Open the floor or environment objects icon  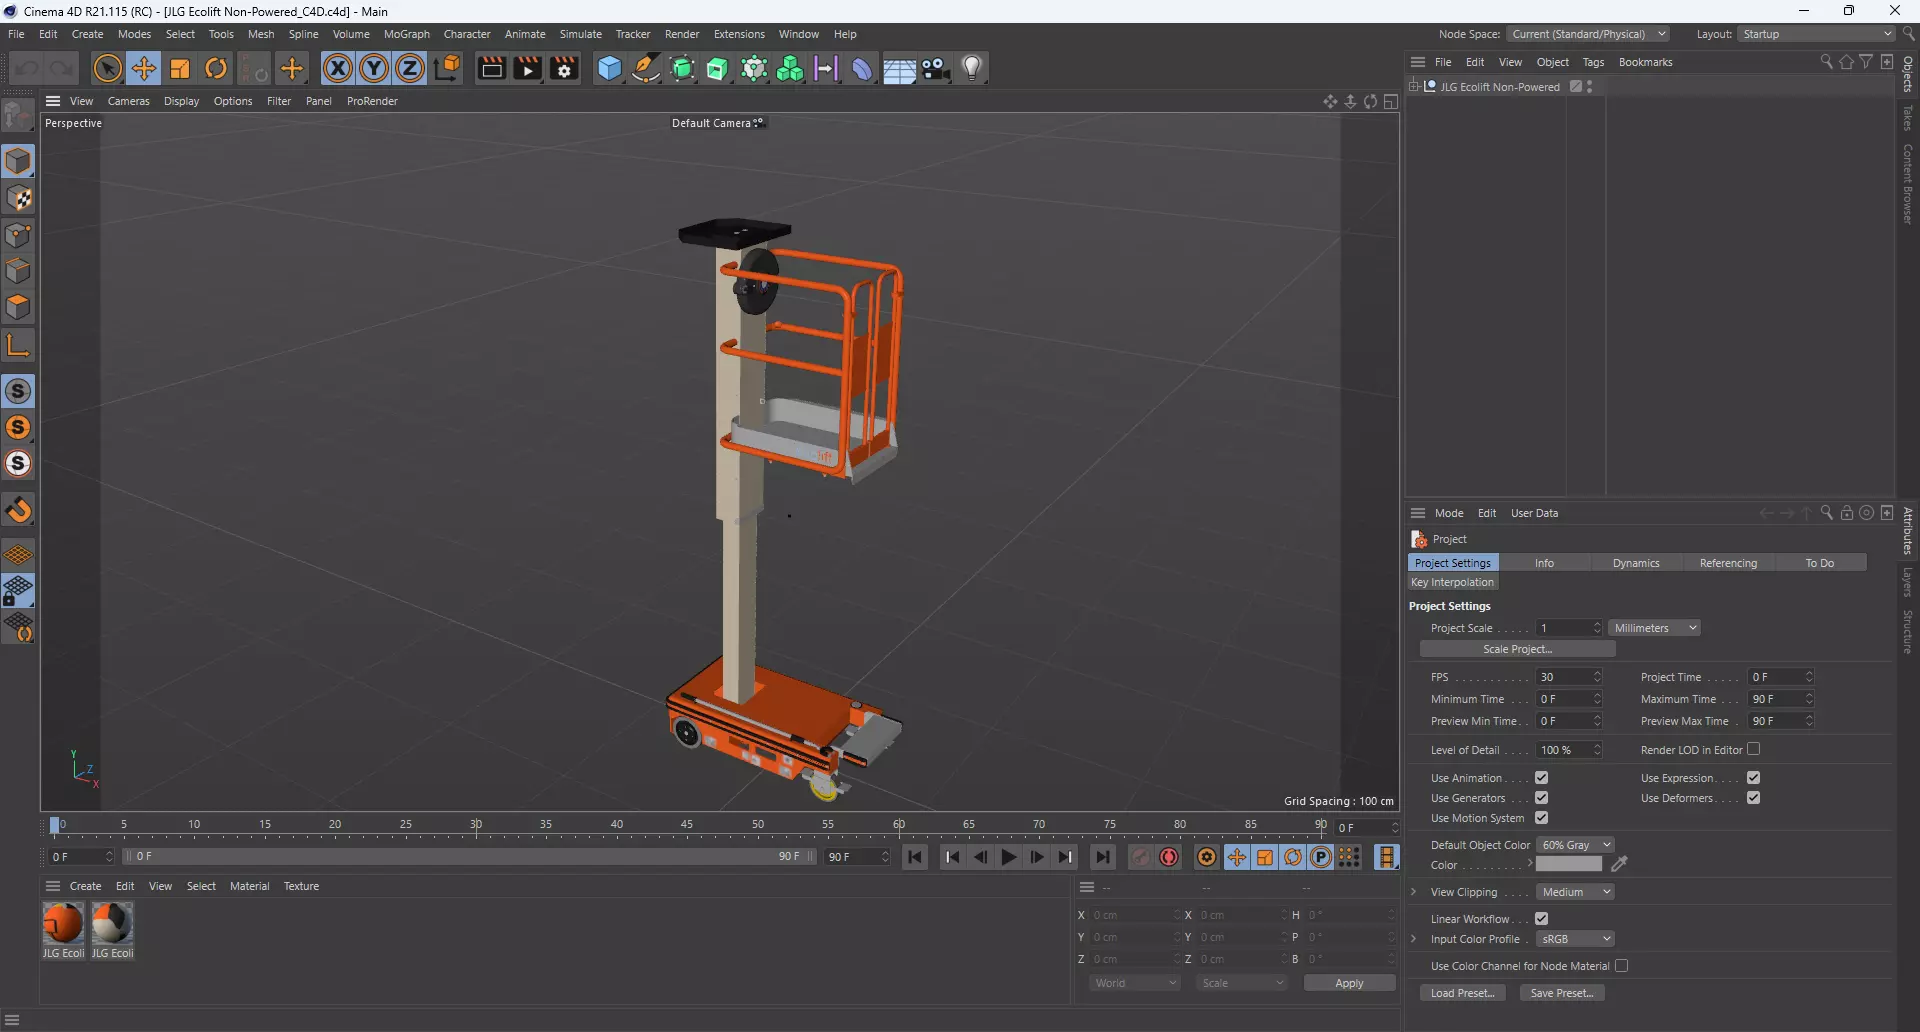pyautogui.click(x=899, y=69)
